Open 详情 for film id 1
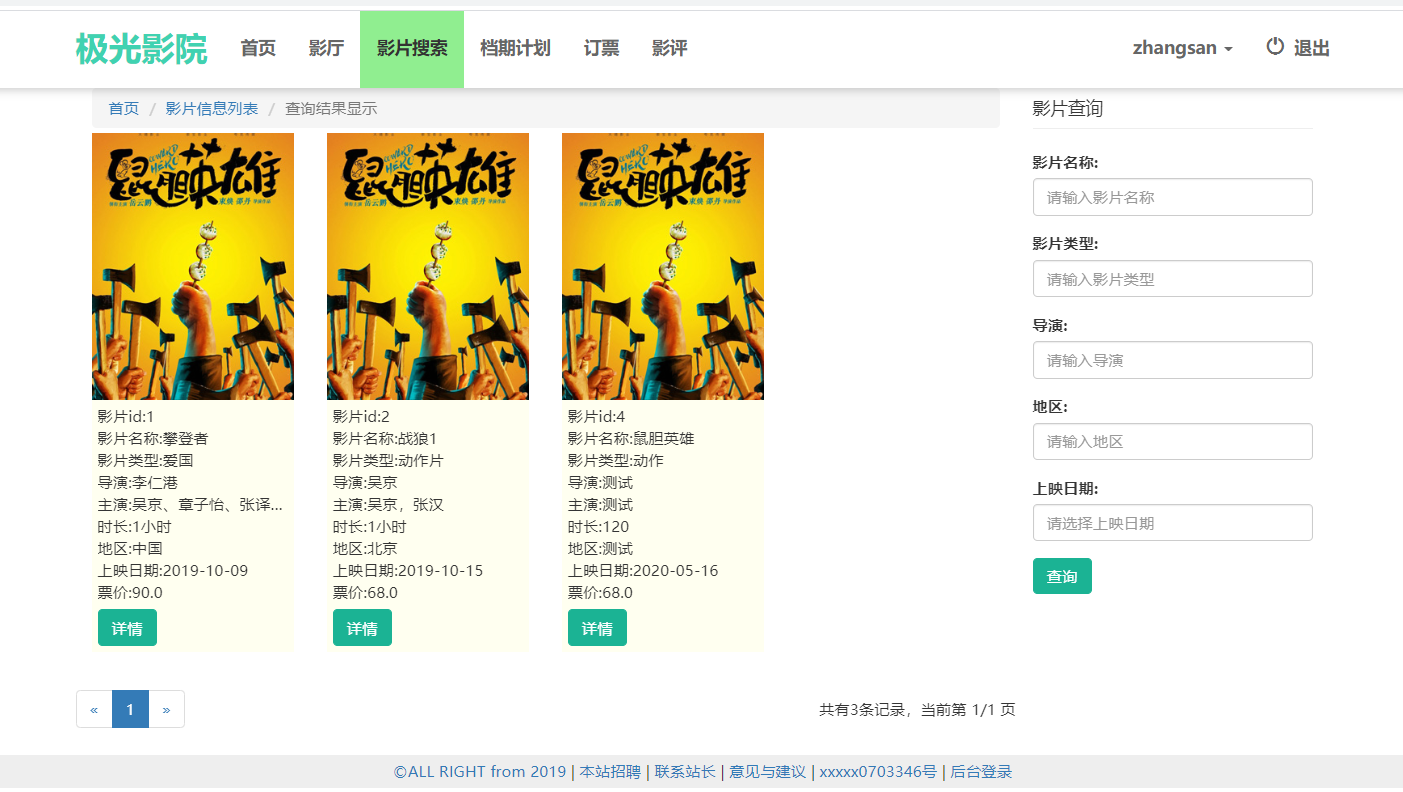Image resolution: width=1403 pixels, height=792 pixels. [x=127, y=628]
